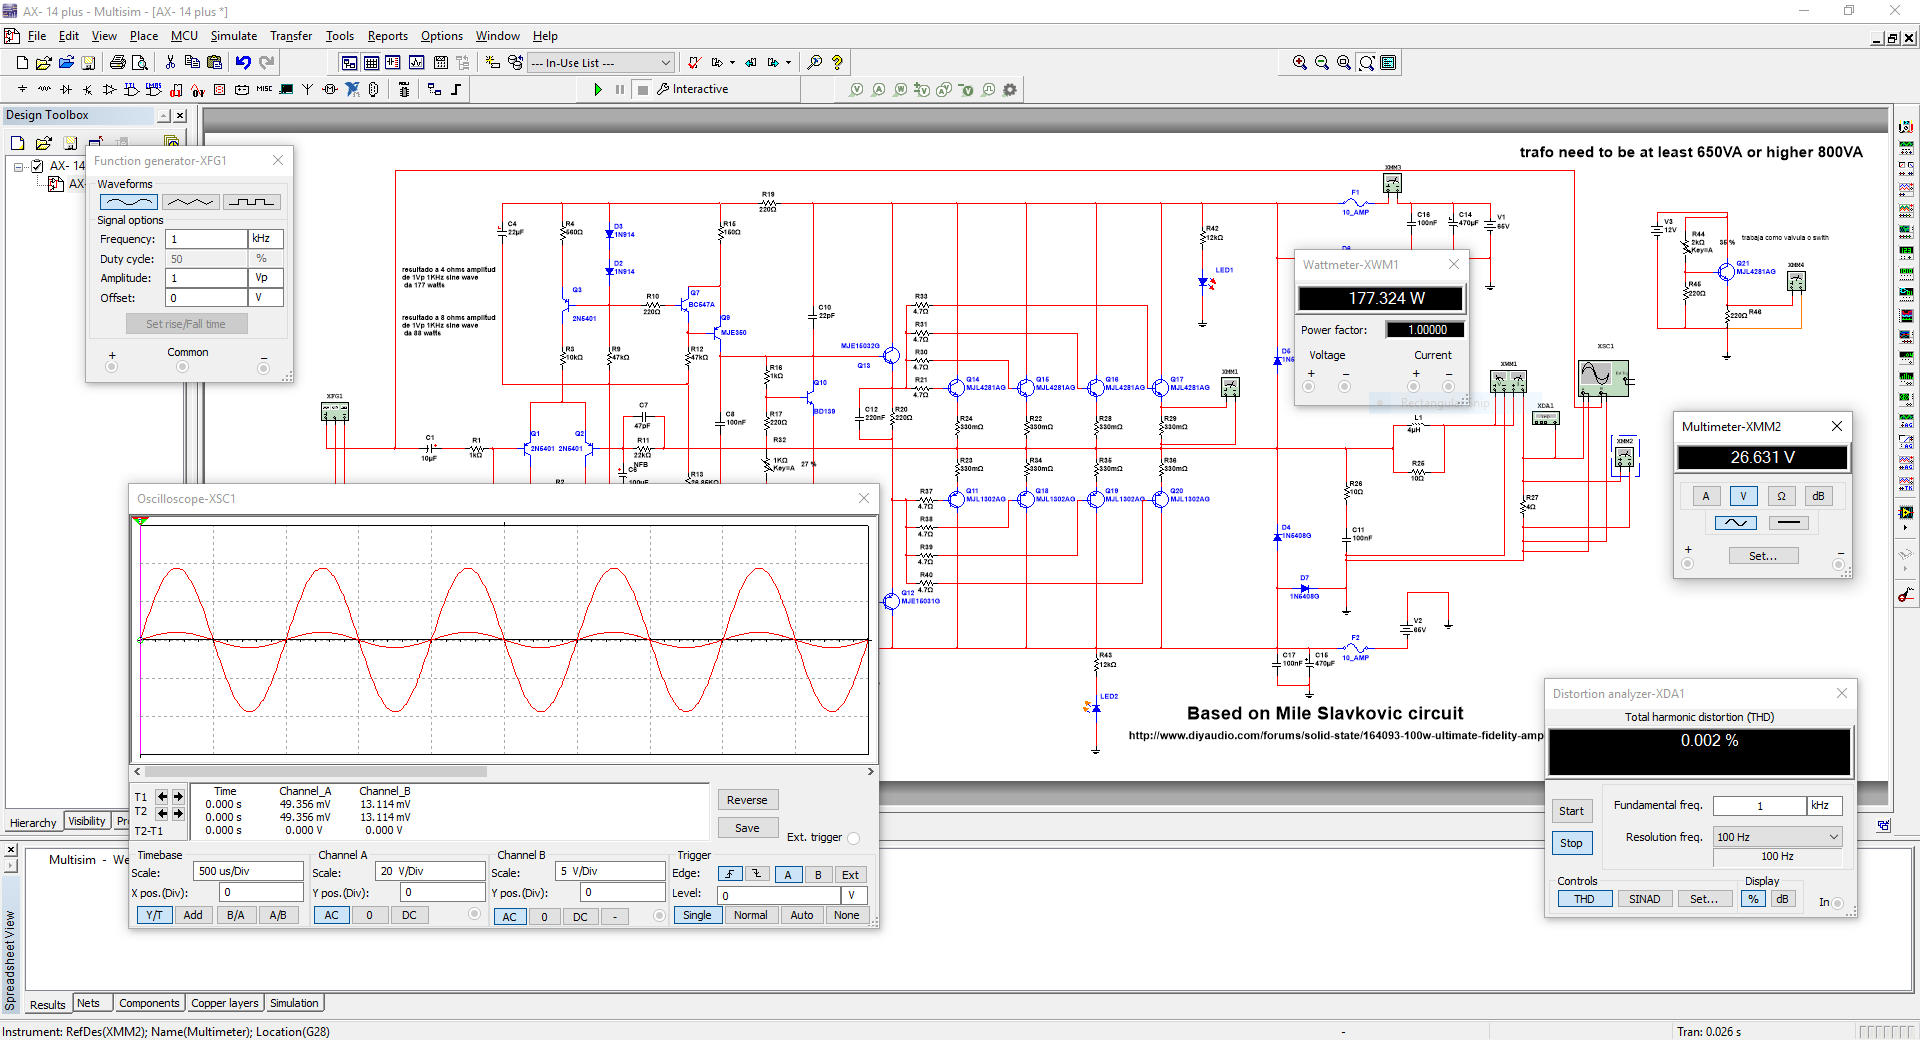Select the square waveform in the Function generator

coord(251,202)
